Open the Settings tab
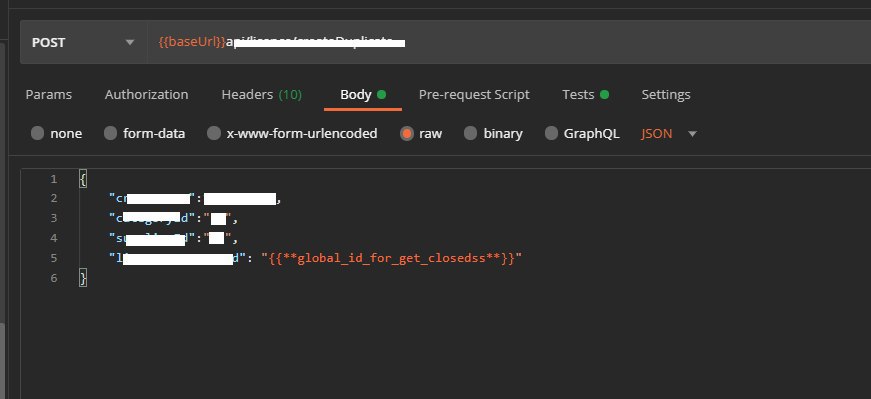Screen dimensions: 871x399 click(x=666, y=94)
